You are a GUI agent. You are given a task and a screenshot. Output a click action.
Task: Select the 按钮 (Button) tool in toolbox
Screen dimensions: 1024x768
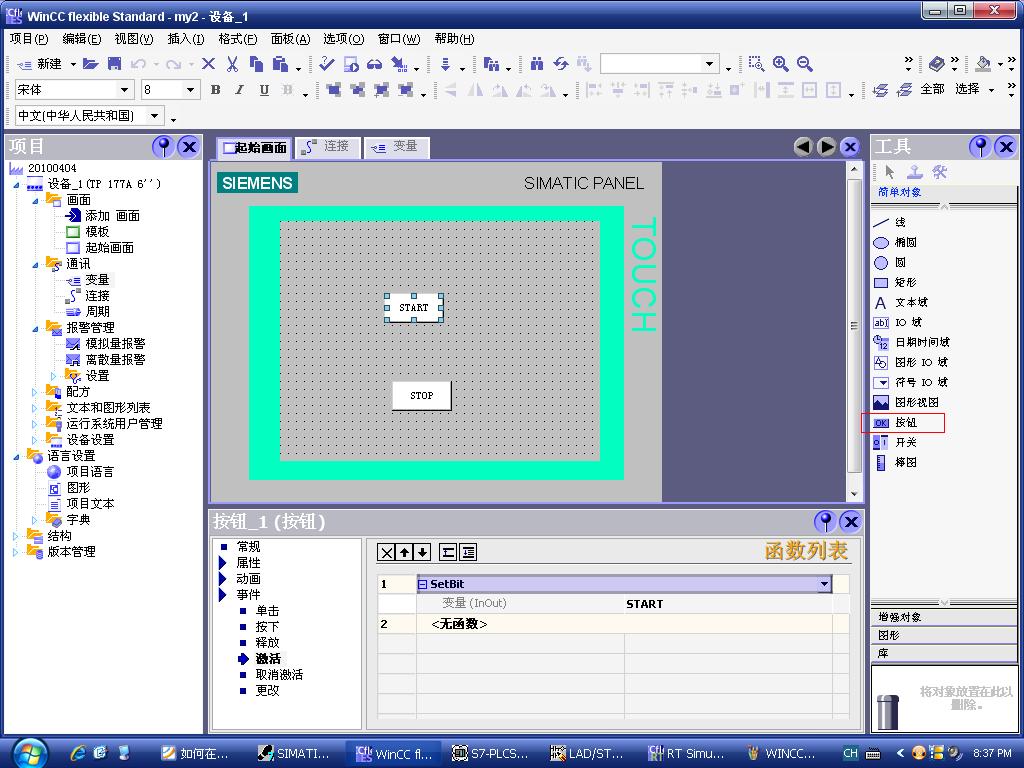point(904,423)
